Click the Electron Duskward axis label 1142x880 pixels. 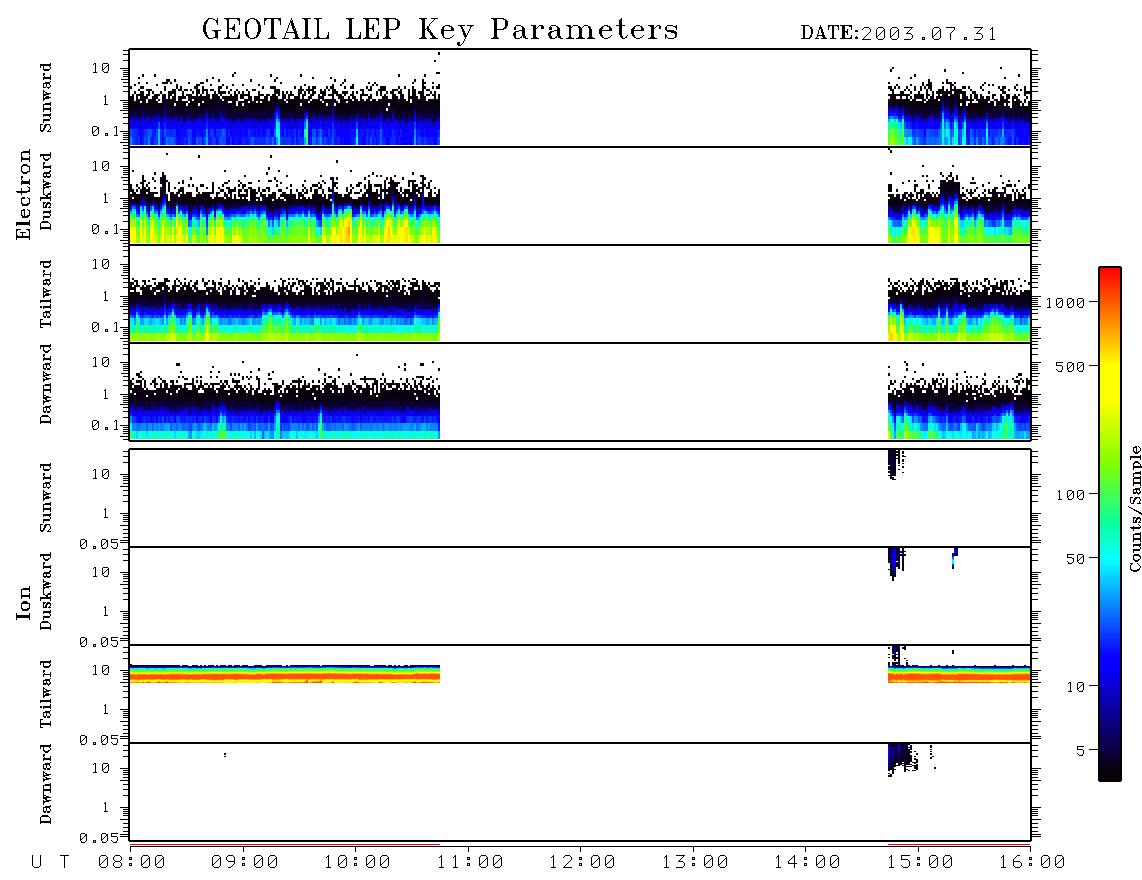[x=46, y=191]
